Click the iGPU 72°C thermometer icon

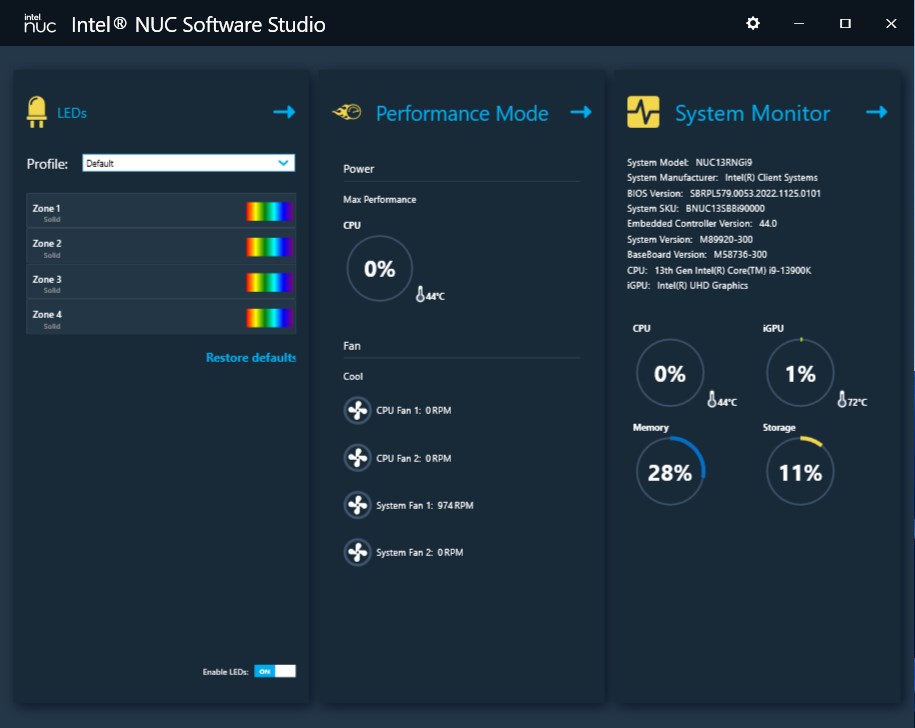point(841,400)
